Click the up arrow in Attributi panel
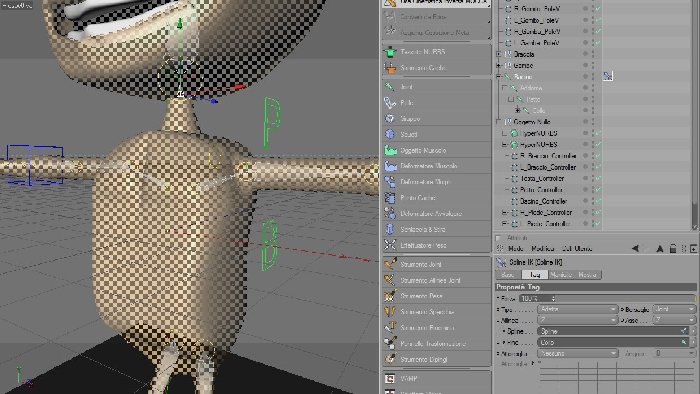700x394 pixels. (659, 249)
